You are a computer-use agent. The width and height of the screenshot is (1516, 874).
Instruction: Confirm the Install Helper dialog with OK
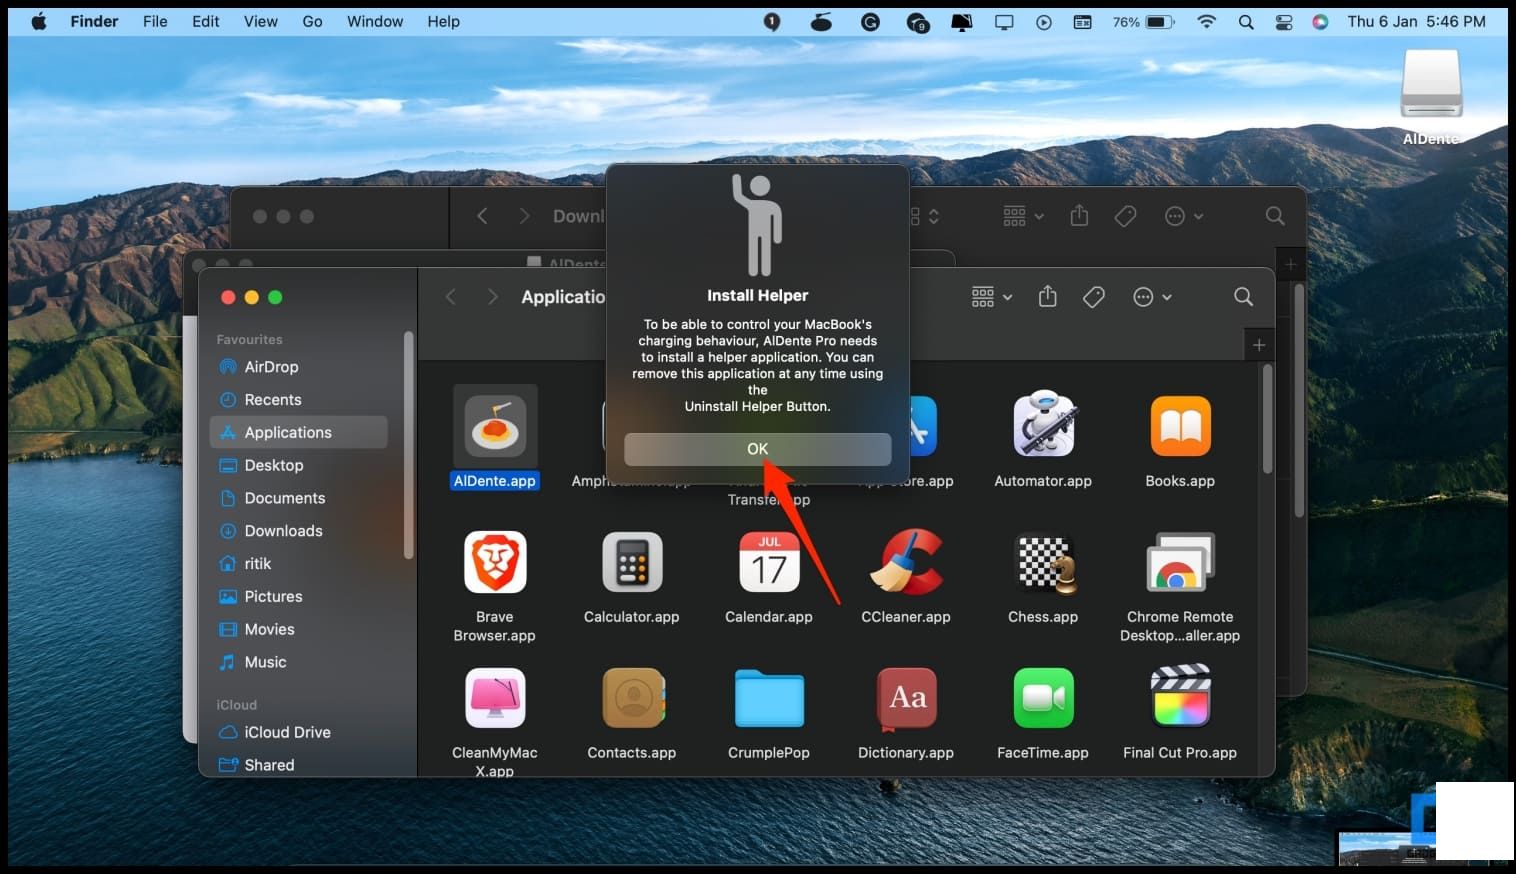pos(757,449)
